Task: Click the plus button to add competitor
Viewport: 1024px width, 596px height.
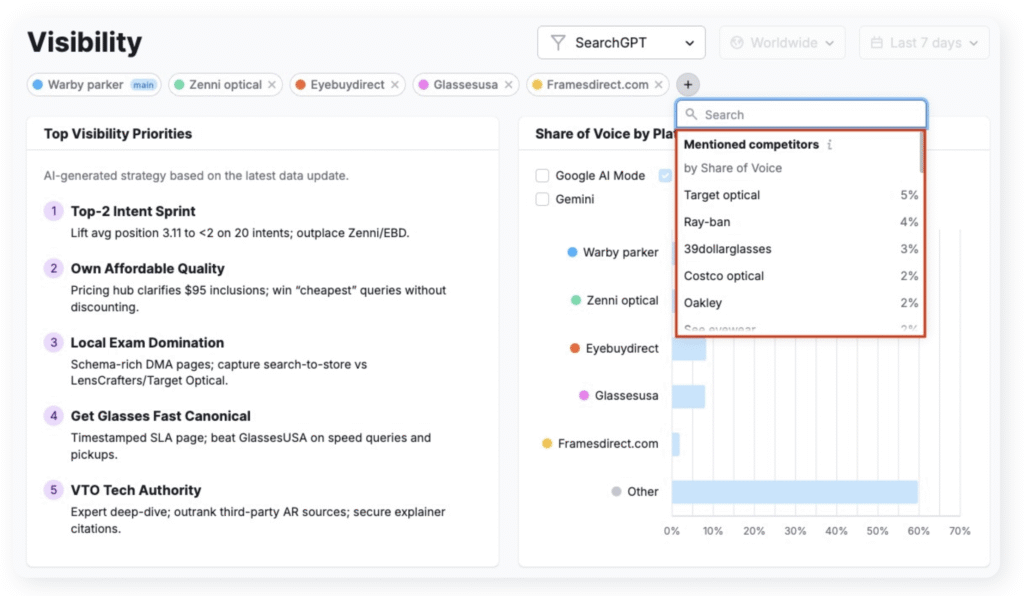Action: pyautogui.click(x=688, y=85)
